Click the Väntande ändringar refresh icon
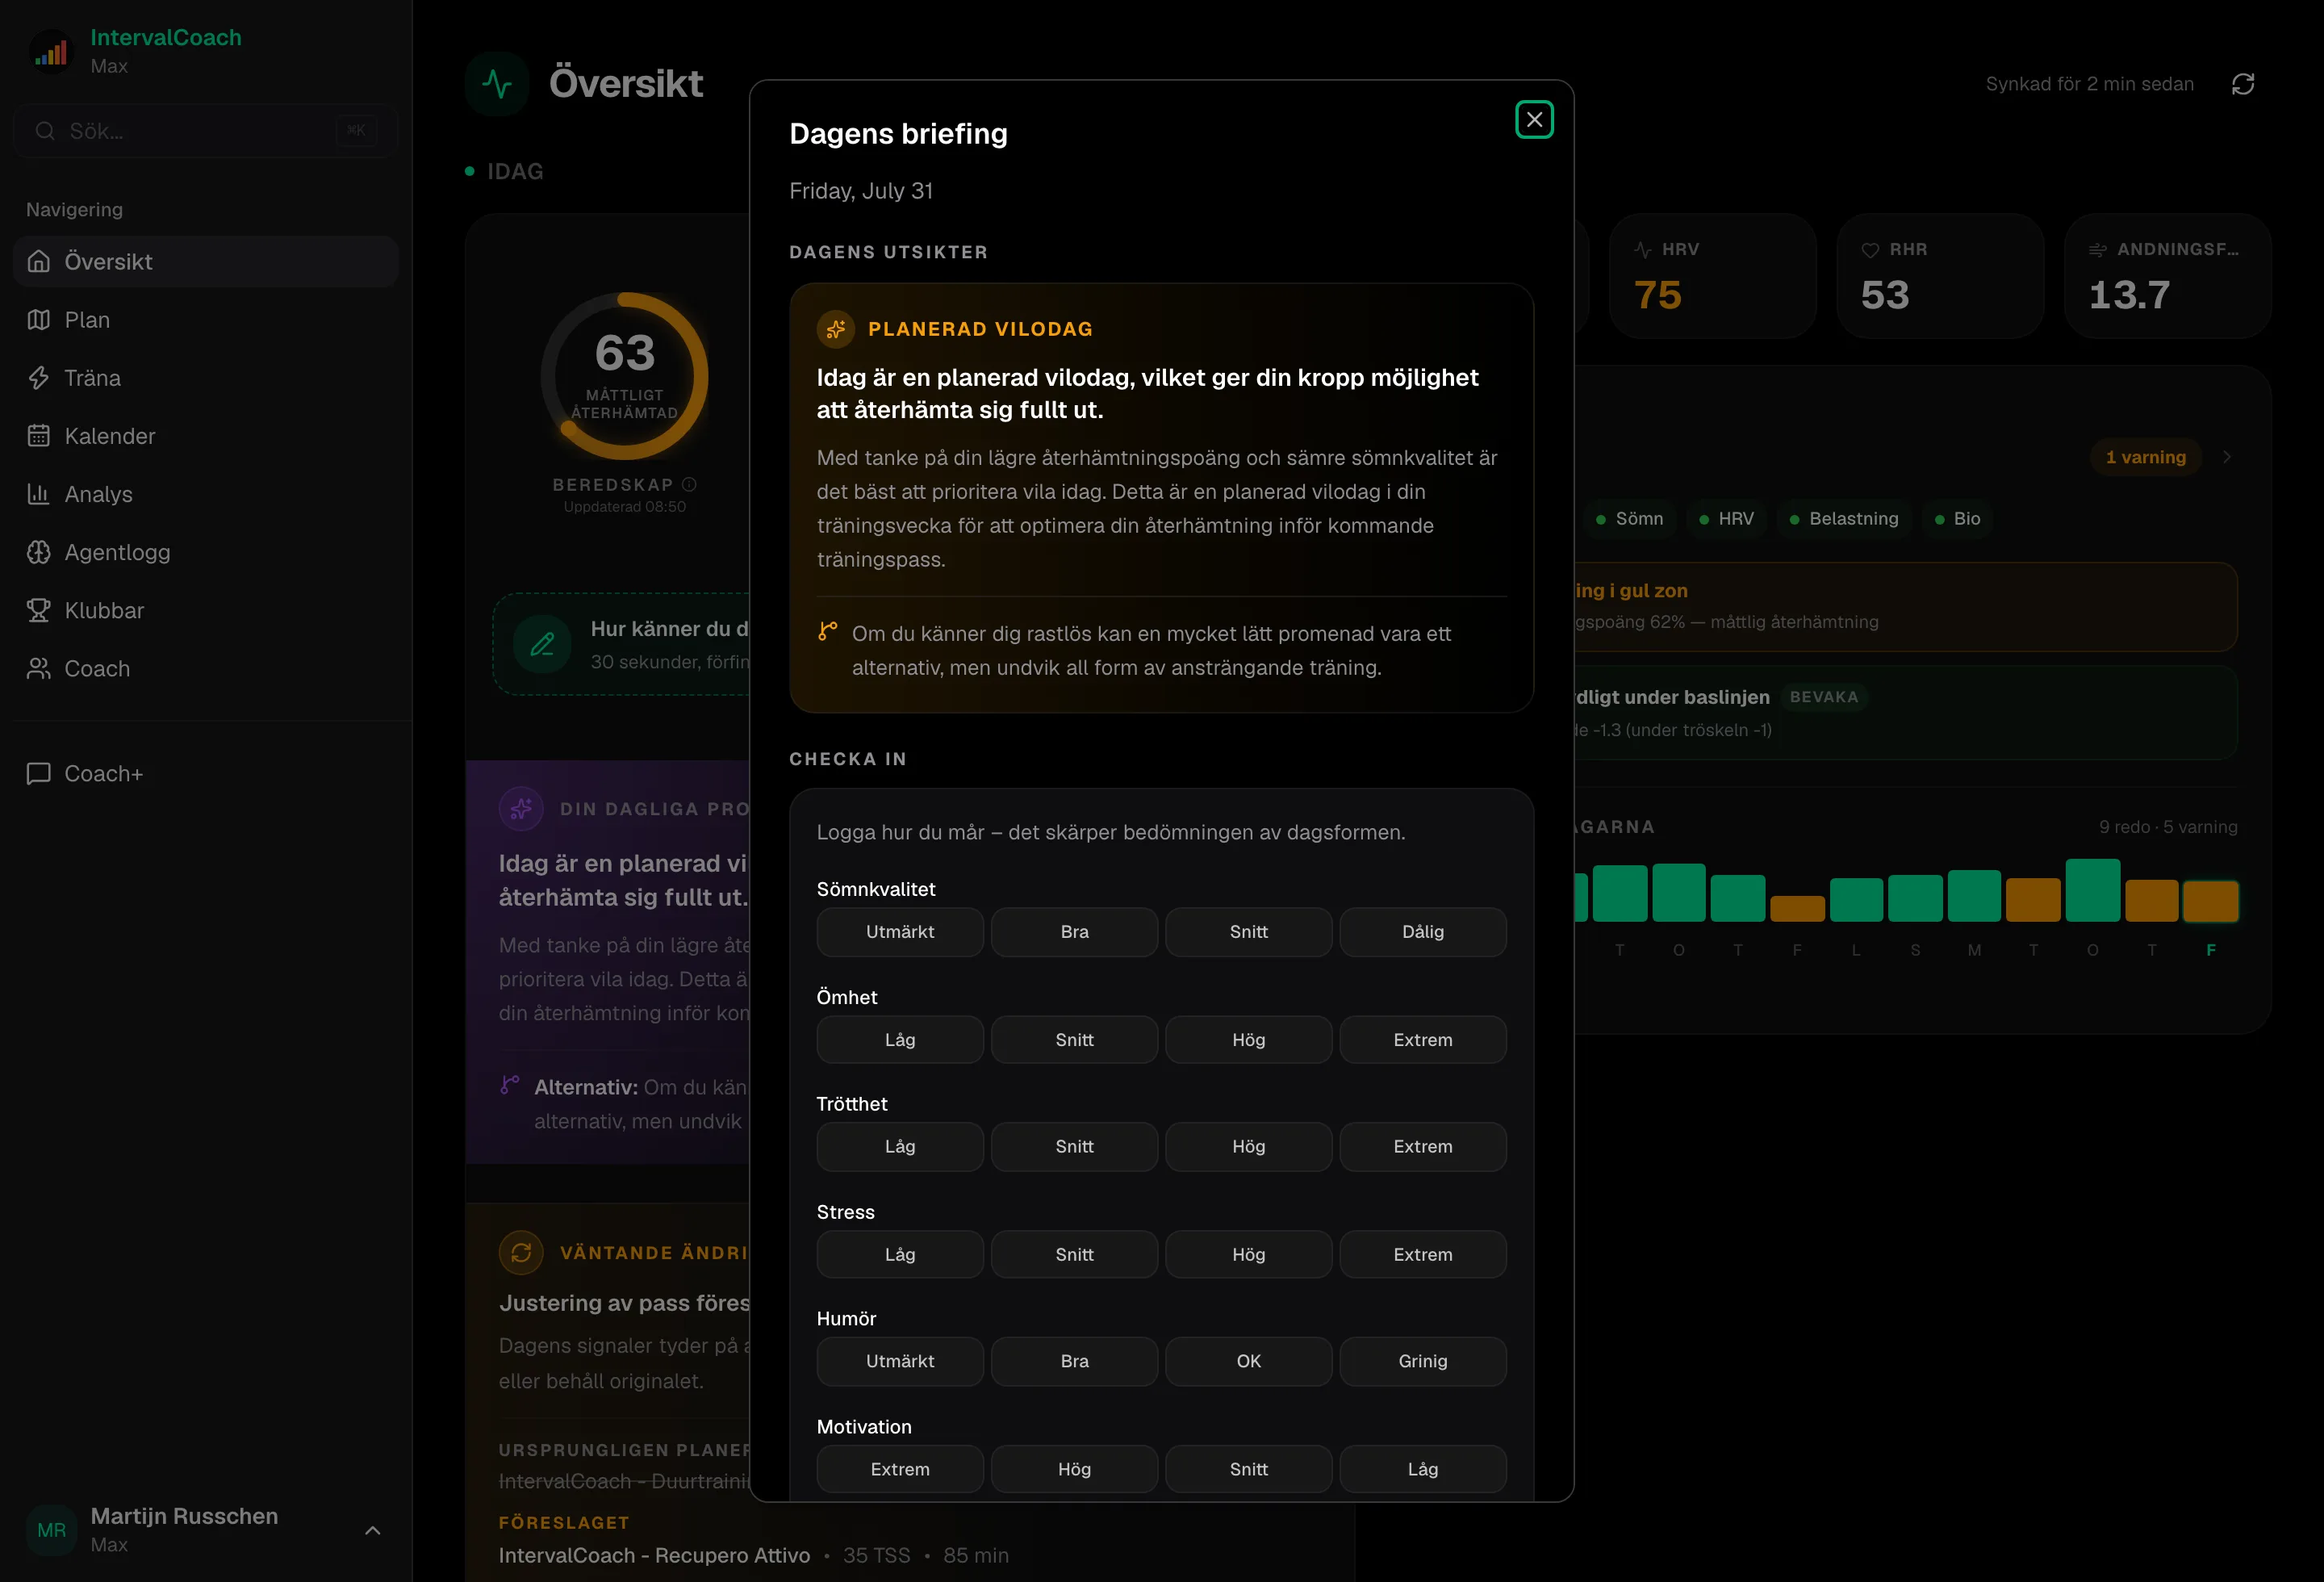The height and width of the screenshot is (1582, 2324). click(x=521, y=1252)
